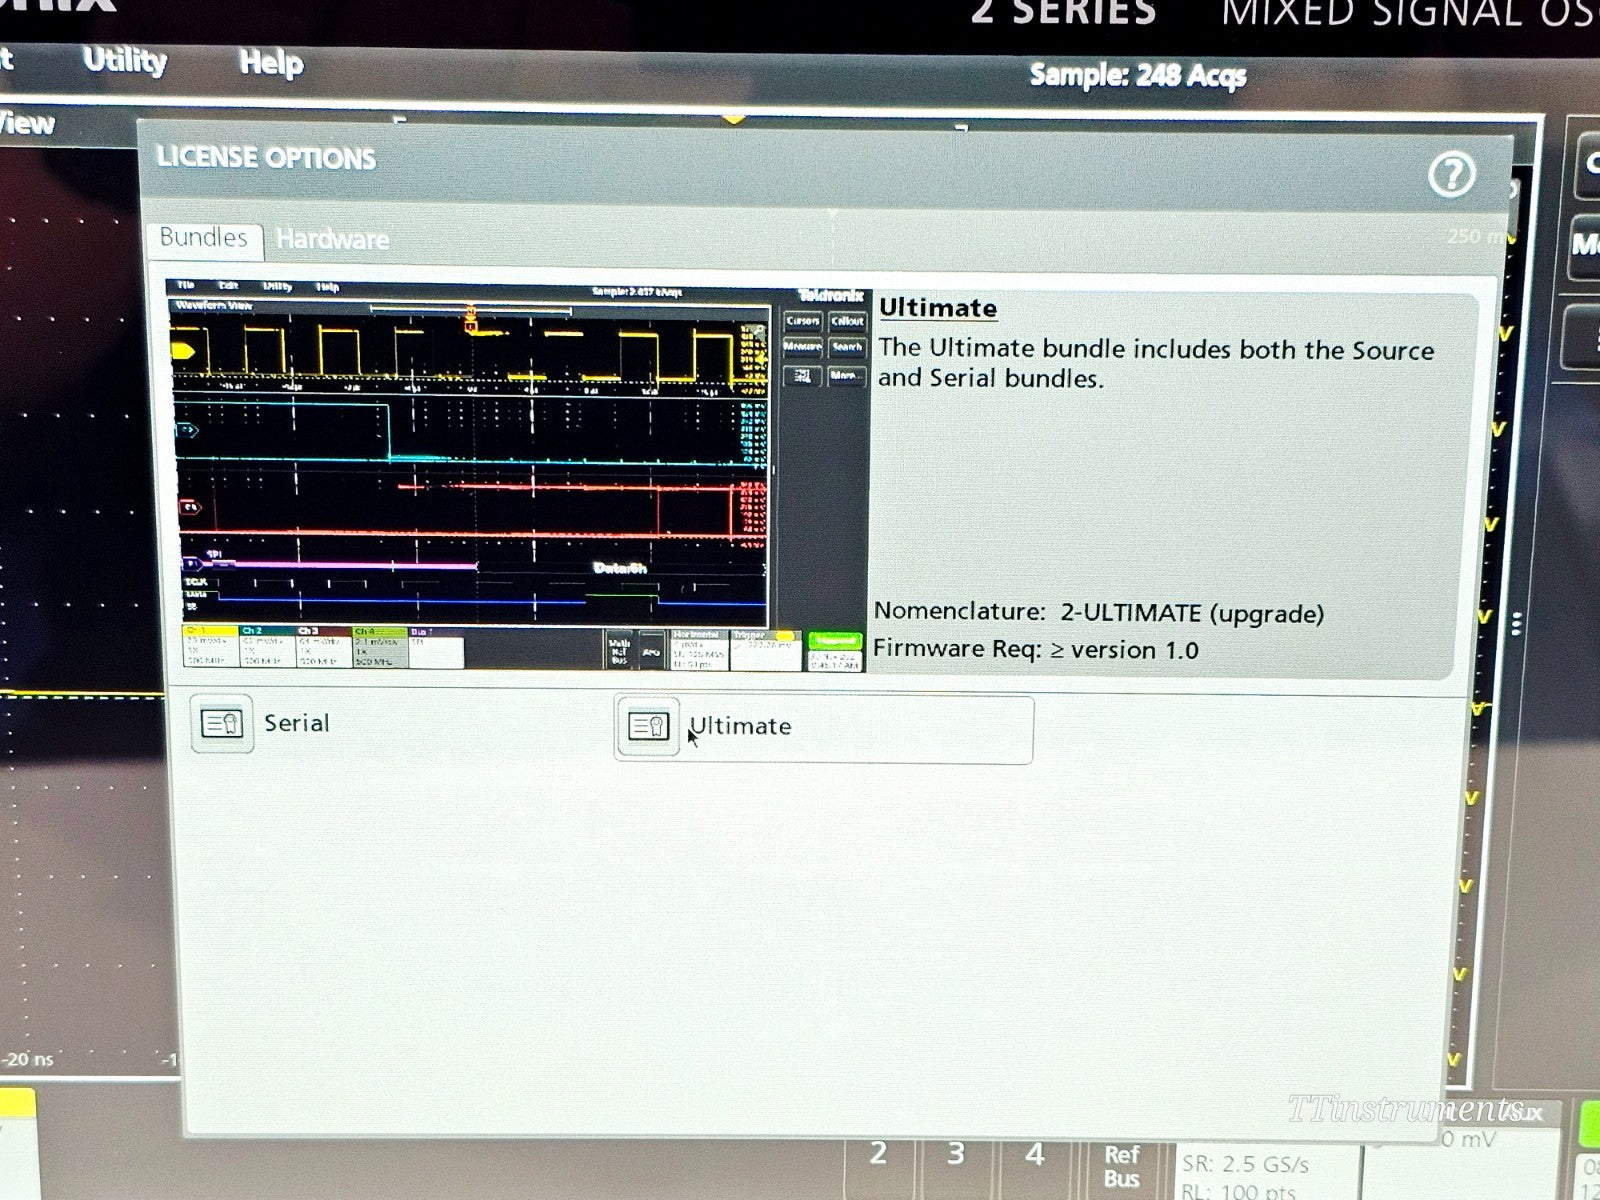Click the Firmware Req version 1.0 text

pos(1035,649)
